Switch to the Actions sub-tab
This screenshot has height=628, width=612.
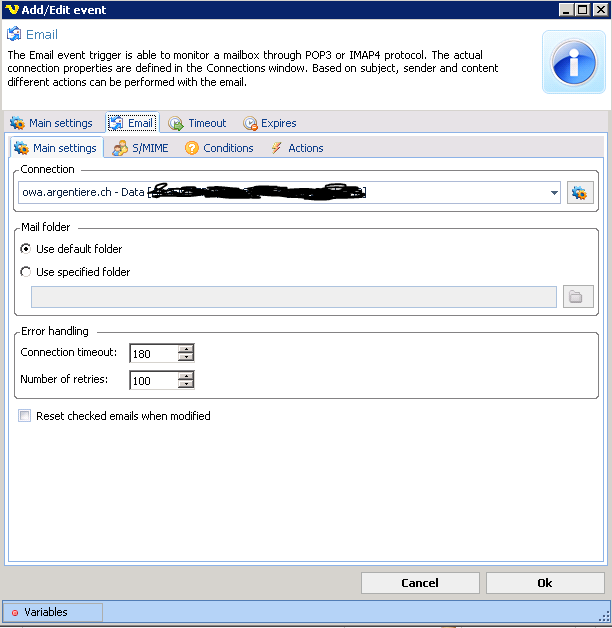coord(296,148)
